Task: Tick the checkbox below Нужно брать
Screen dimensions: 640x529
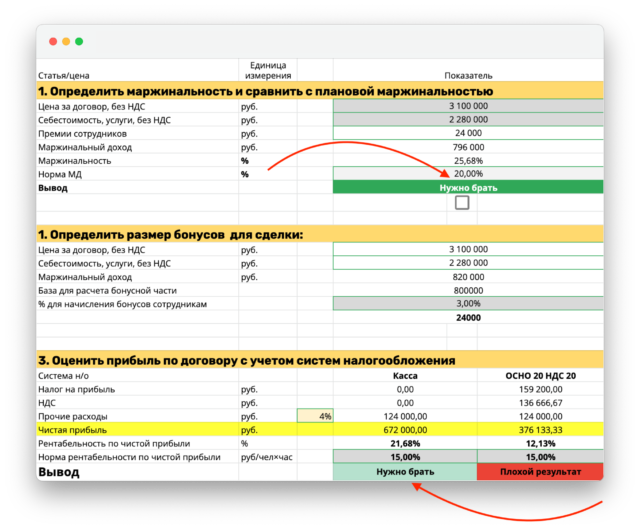Action: [462, 202]
